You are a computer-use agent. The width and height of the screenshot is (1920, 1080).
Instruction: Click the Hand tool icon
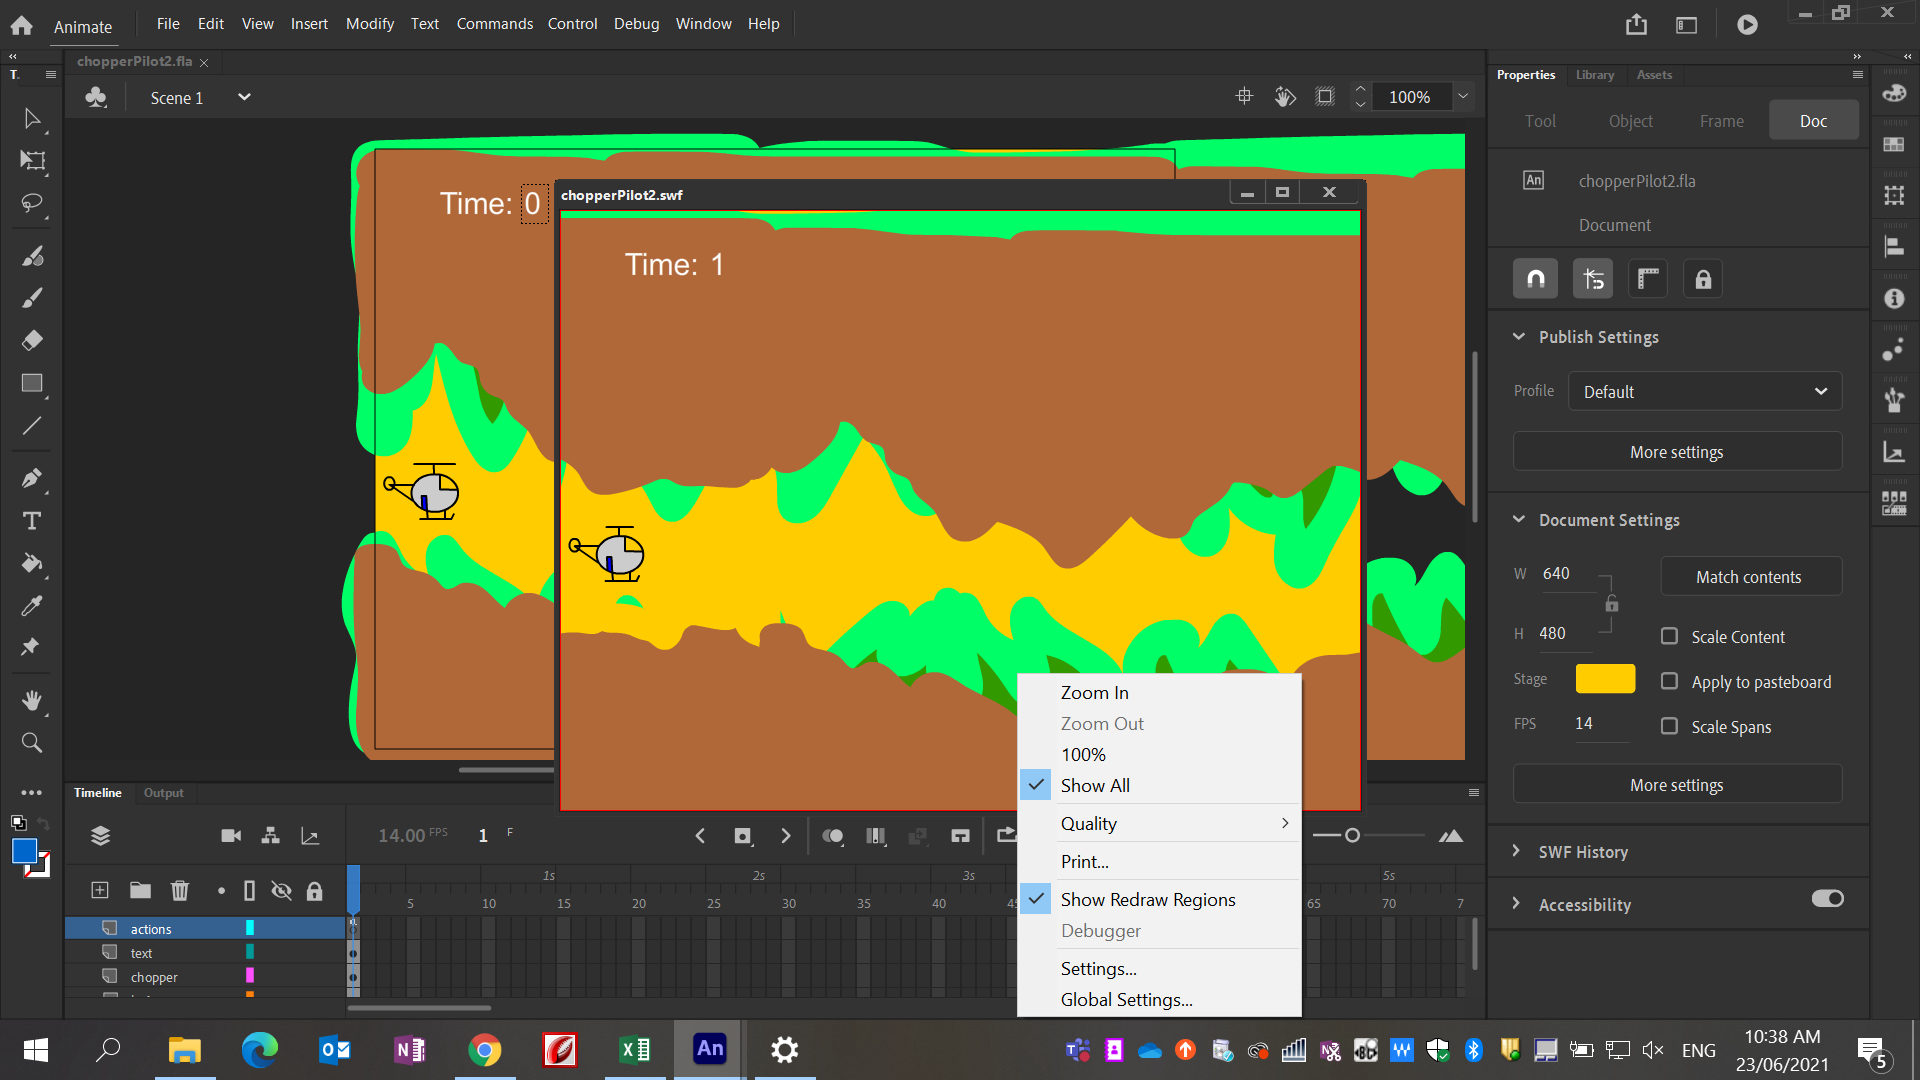click(32, 700)
